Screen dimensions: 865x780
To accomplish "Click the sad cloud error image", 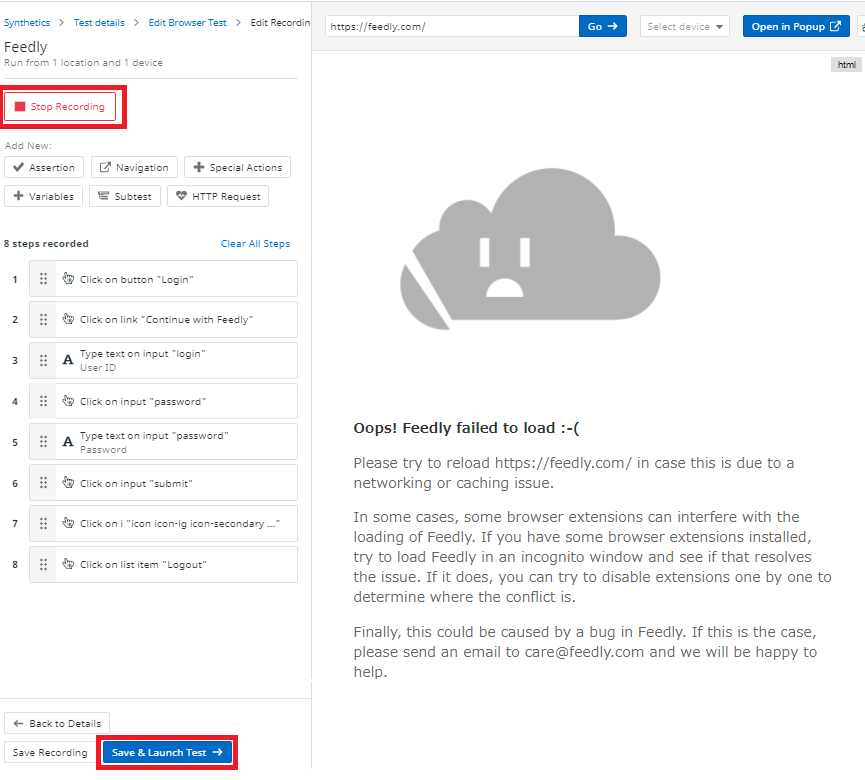I will [530, 249].
